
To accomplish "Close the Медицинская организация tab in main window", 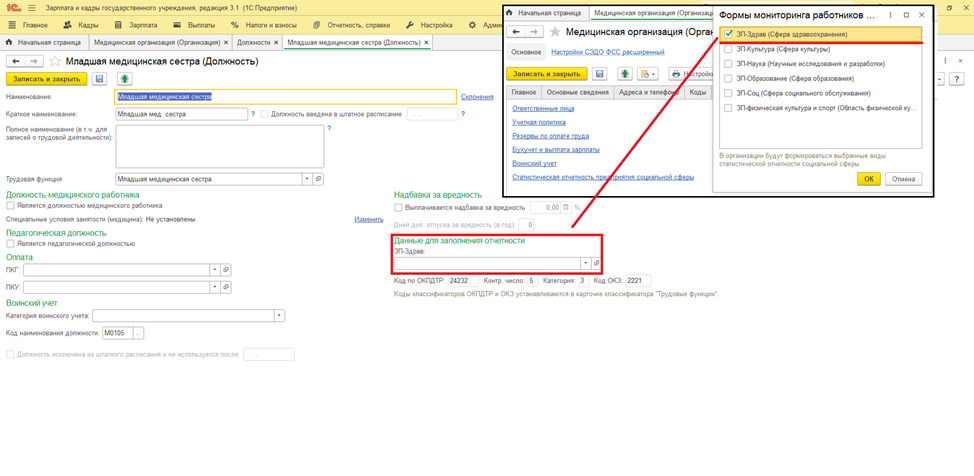I will point(226,43).
